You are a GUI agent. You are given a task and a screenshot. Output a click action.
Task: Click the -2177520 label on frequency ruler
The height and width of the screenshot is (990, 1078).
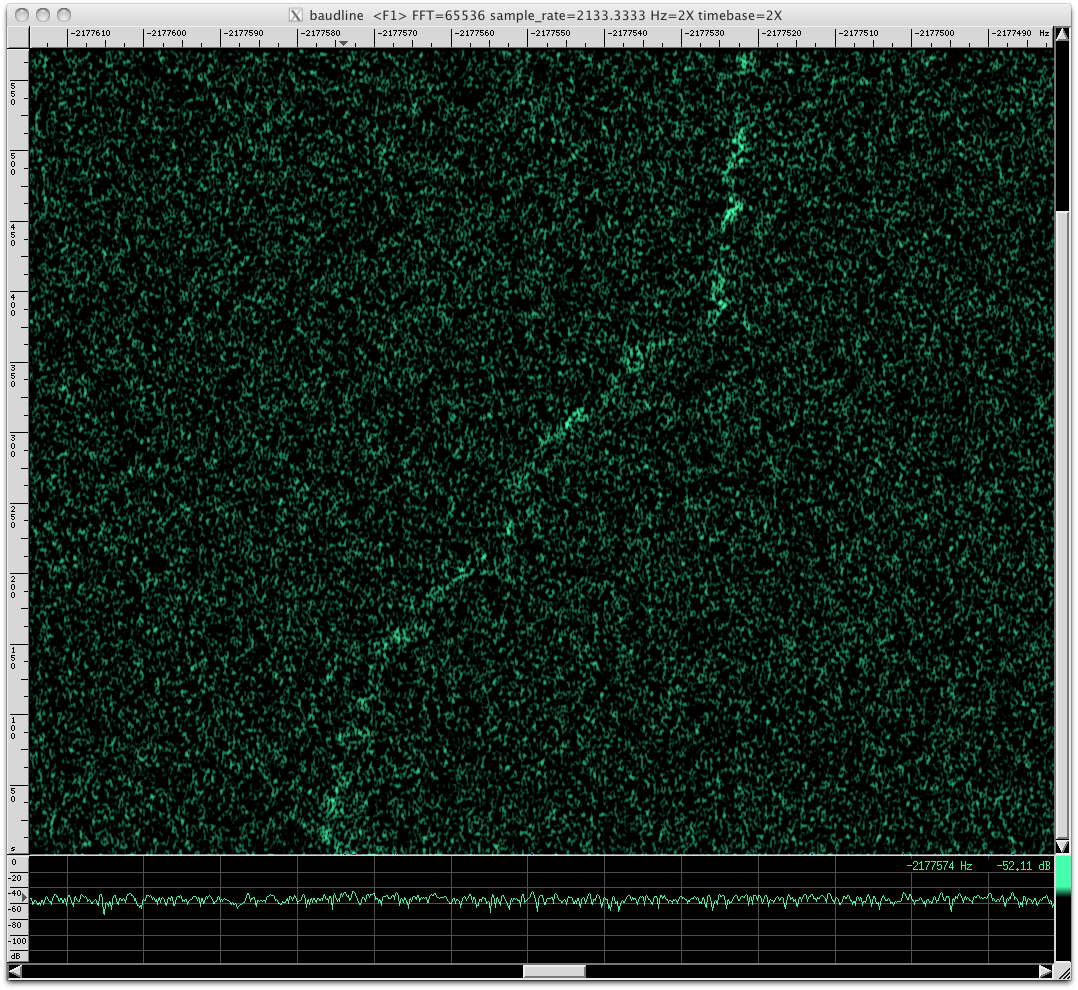tap(782, 33)
